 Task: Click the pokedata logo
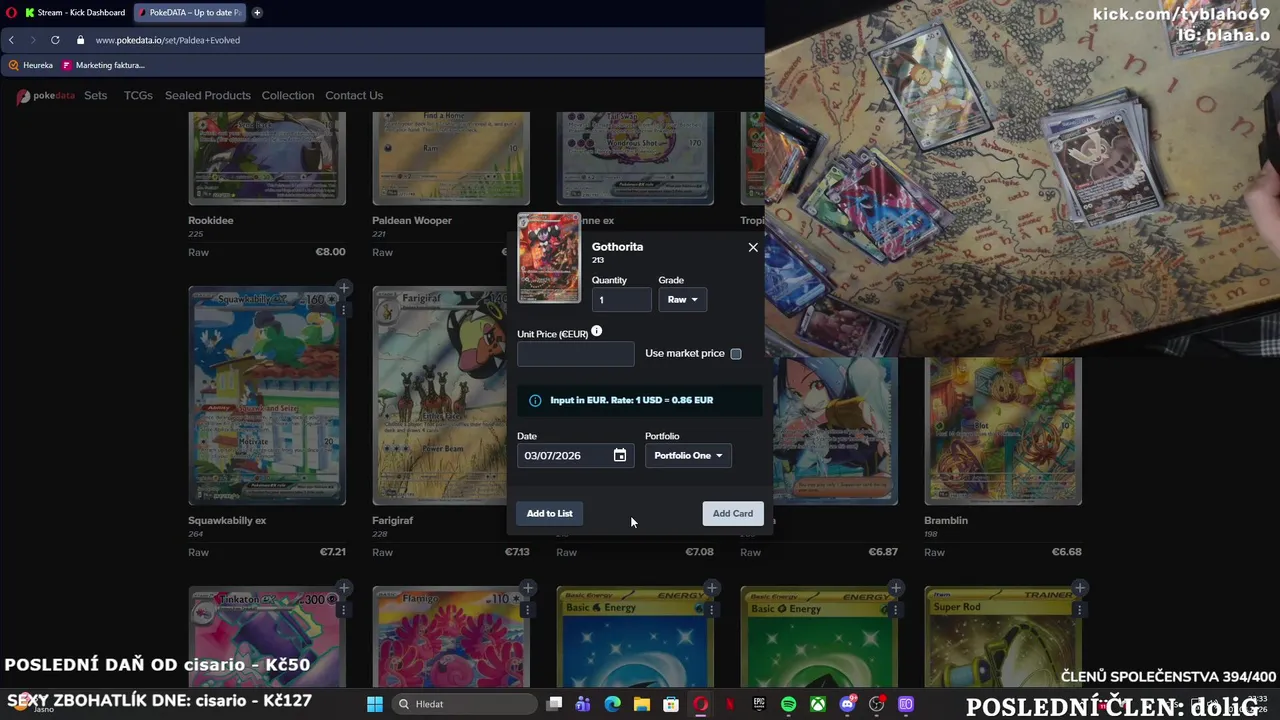point(46,96)
